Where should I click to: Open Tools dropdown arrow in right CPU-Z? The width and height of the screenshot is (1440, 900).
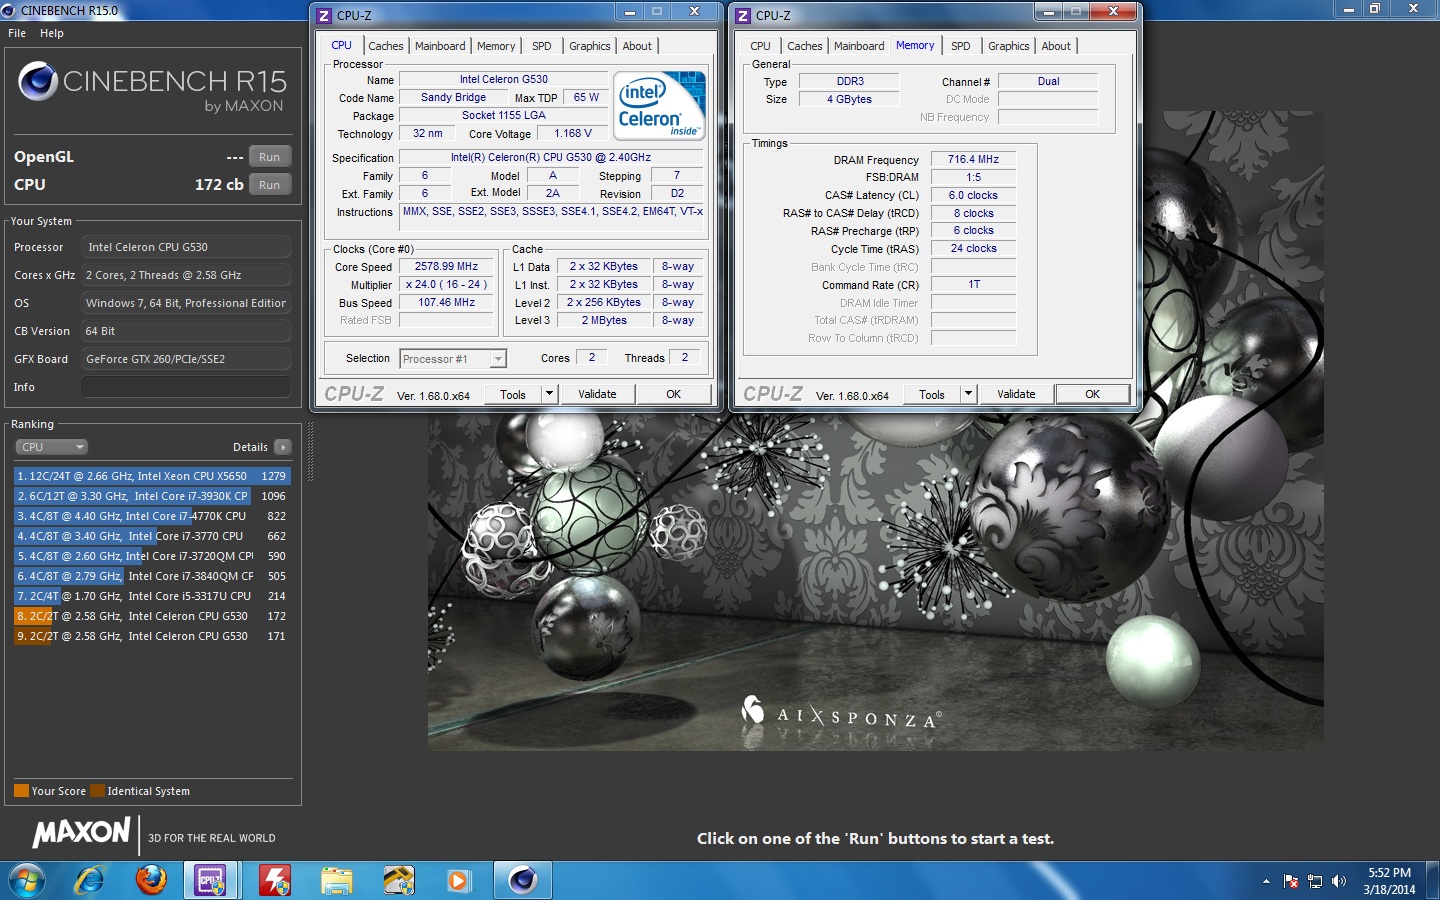pyautogui.click(x=967, y=394)
